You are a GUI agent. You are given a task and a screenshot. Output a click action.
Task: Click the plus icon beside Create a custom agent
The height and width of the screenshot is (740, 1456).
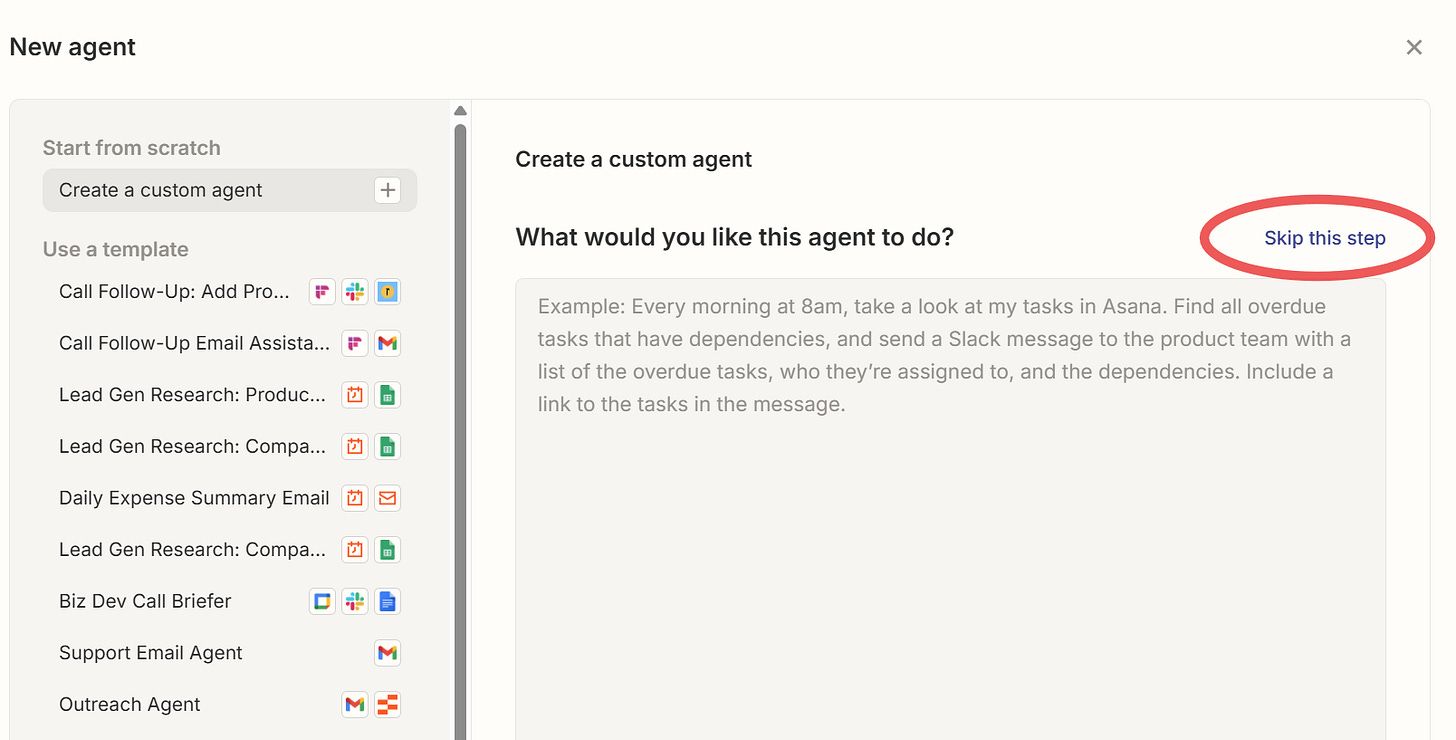(388, 190)
